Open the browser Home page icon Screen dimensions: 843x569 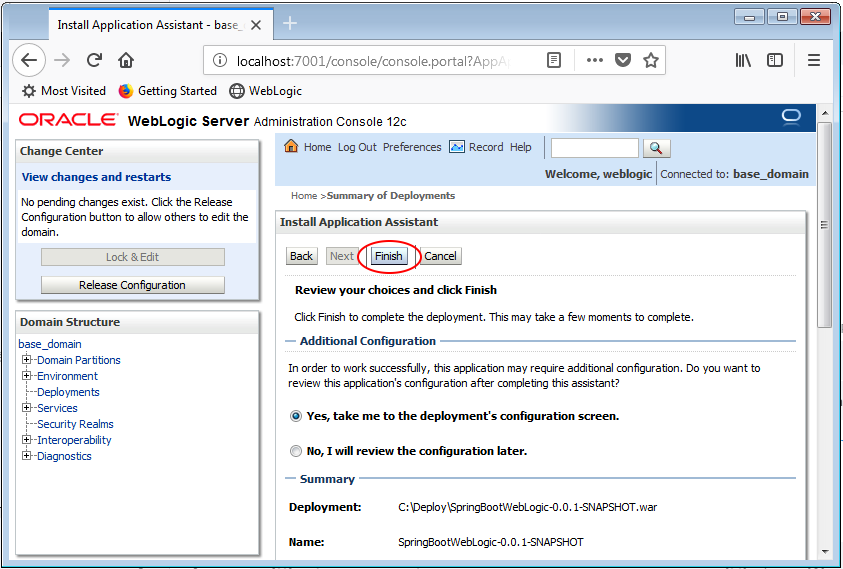coord(126,60)
